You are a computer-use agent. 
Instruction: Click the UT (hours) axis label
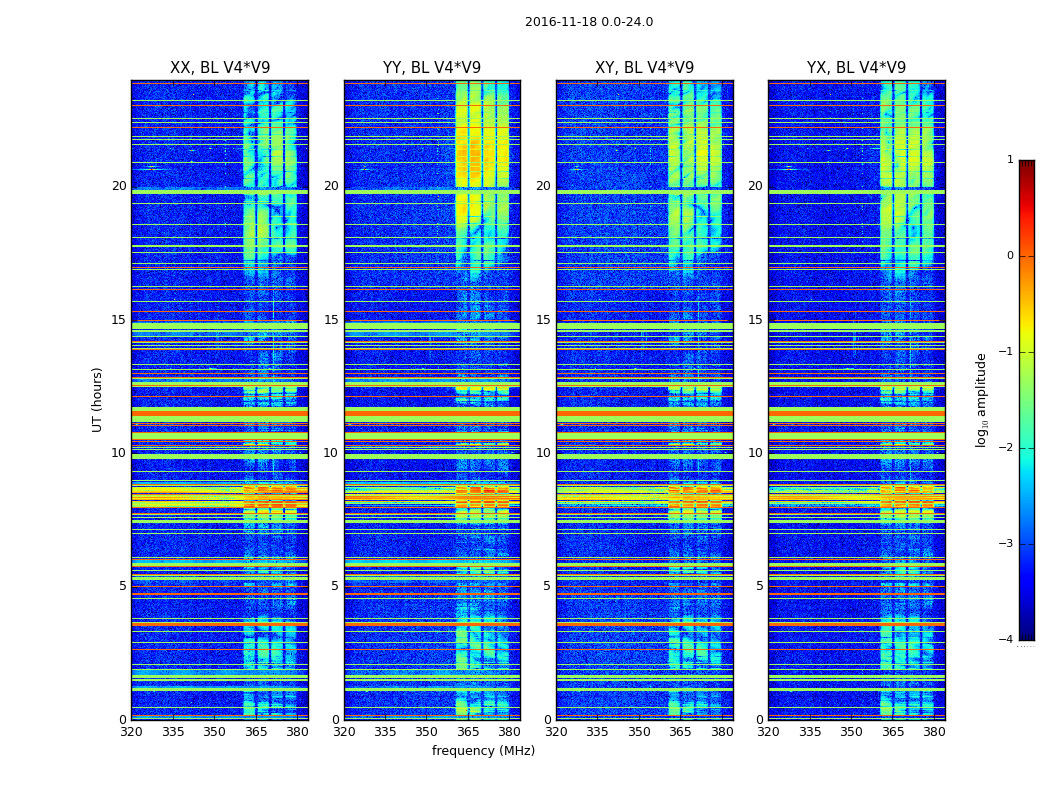pyautogui.click(x=97, y=400)
